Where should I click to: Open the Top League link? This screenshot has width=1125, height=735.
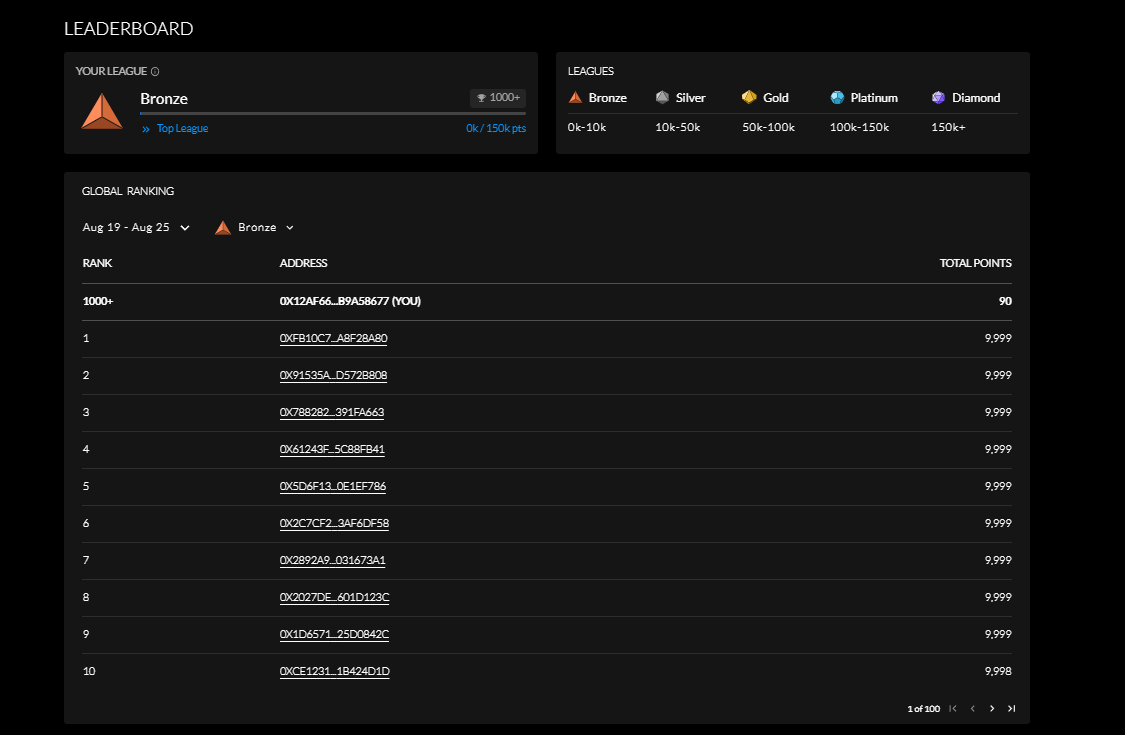coord(182,128)
